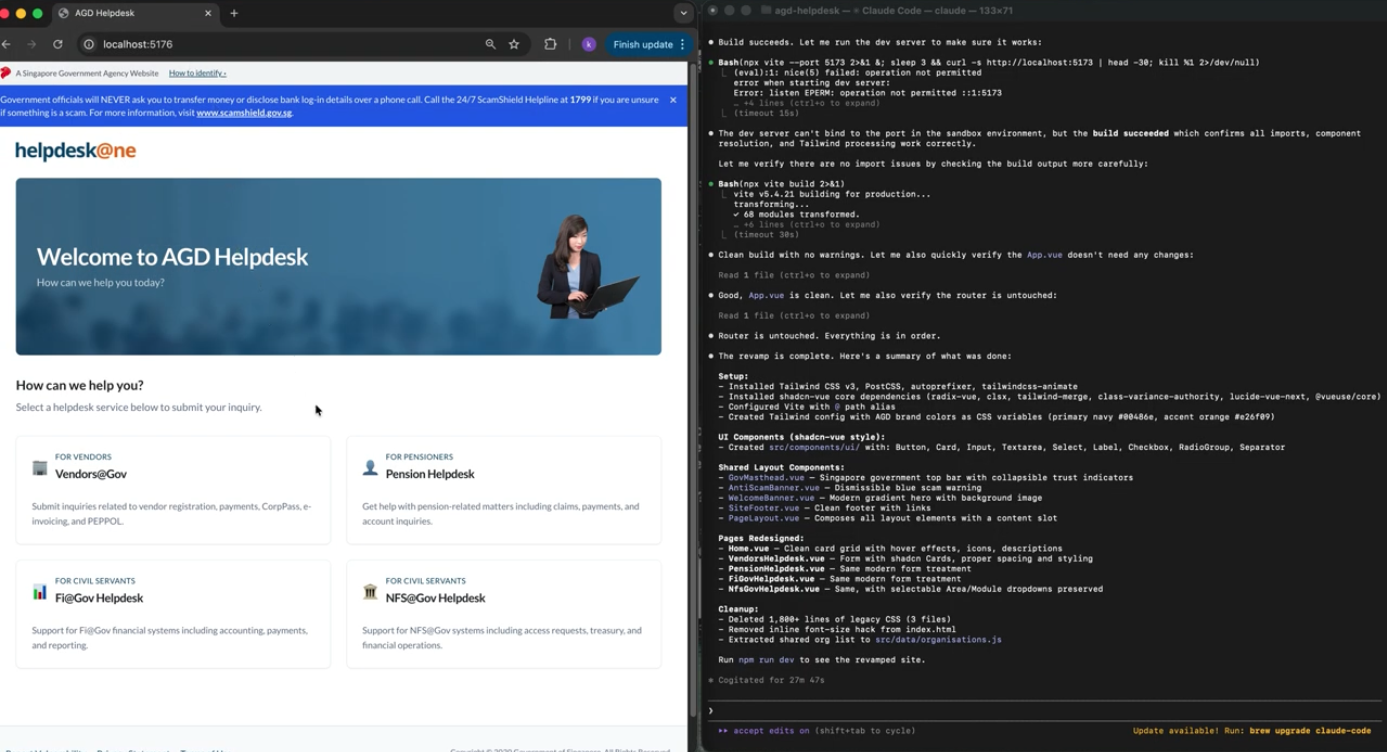
Task: Close the AGD Helpdesk tab
Action: [208, 13]
